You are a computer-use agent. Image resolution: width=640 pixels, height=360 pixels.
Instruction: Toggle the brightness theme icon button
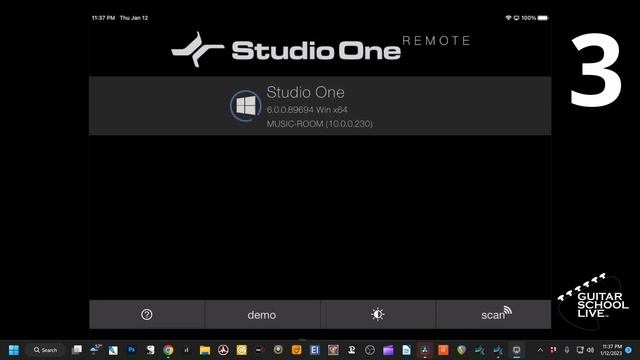(x=378, y=314)
